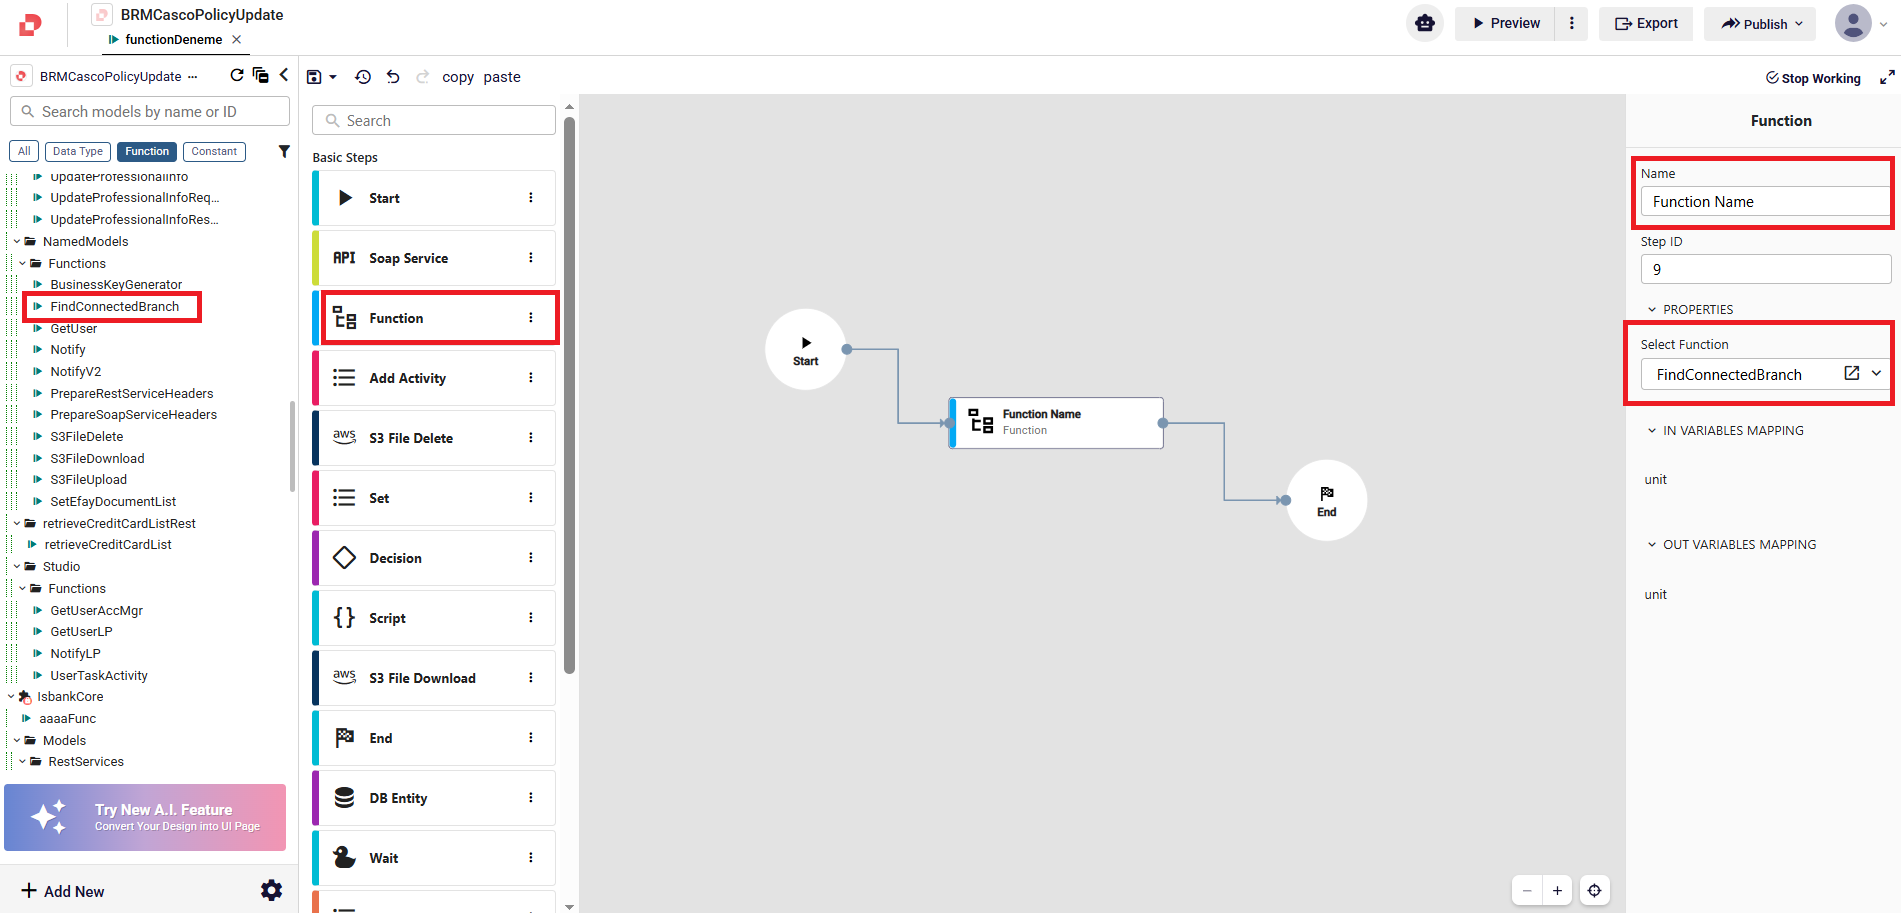Screen dimensions: 1901x913
Task: Click the Export button
Action: [1646, 23]
